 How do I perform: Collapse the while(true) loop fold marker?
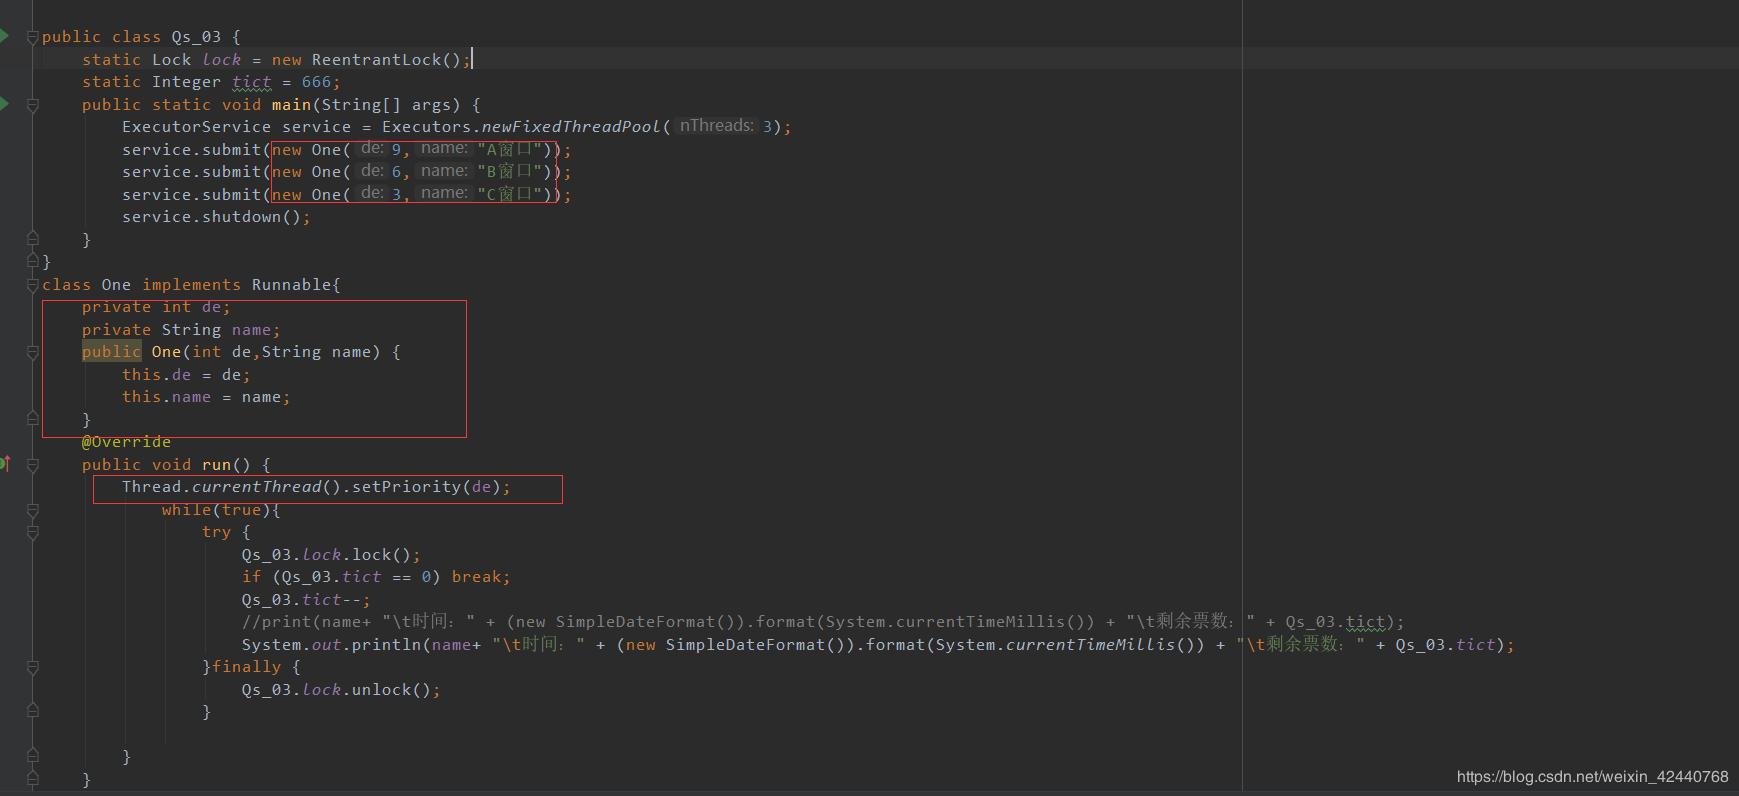click(32, 510)
